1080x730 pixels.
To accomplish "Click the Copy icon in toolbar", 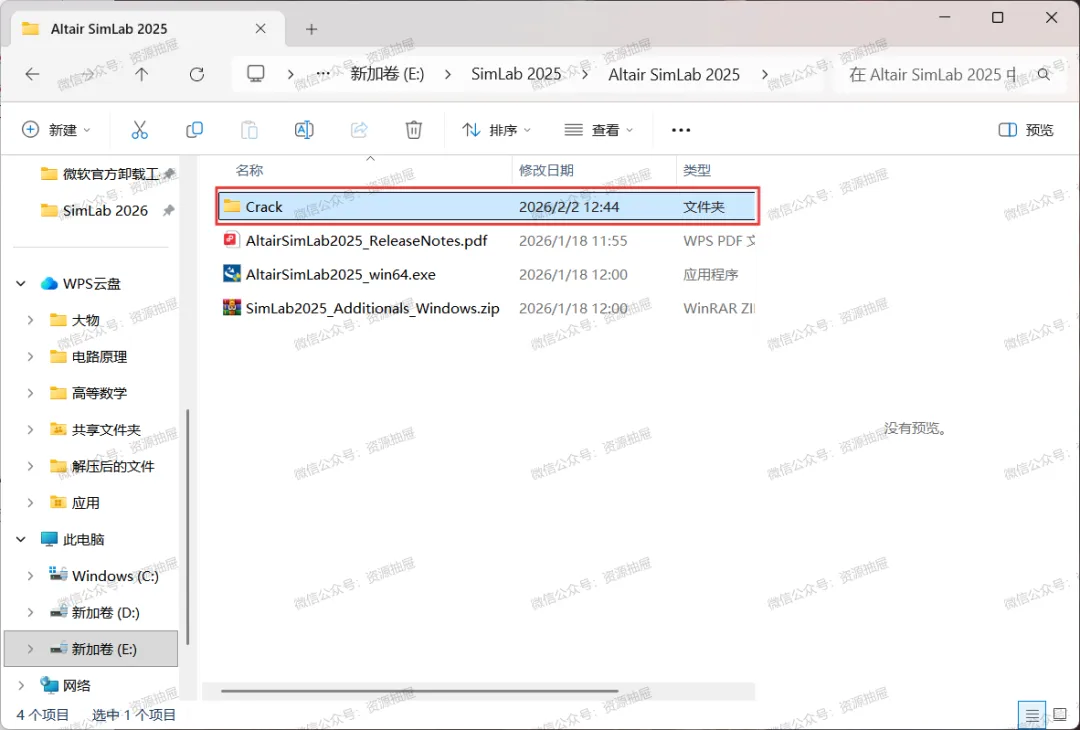I will pyautogui.click(x=194, y=129).
